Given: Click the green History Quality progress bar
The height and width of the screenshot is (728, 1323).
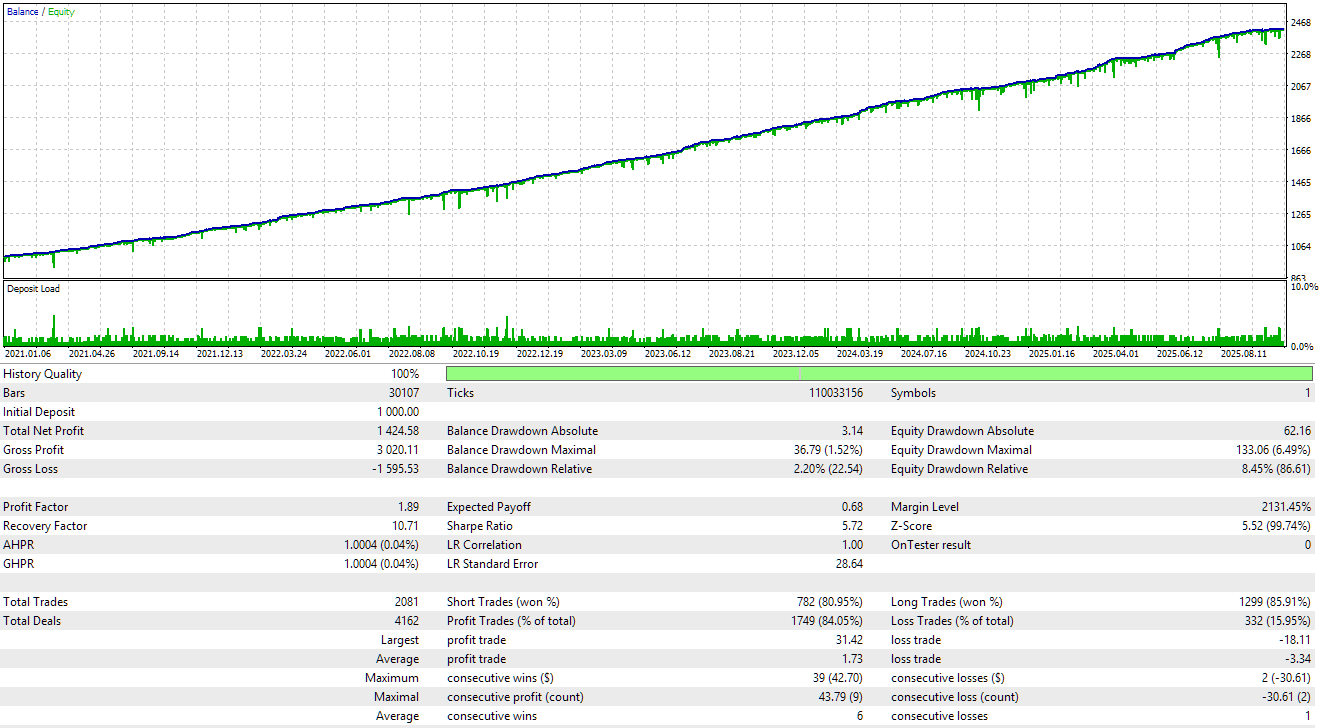Looking at the screenshot, I should [879, 373].
